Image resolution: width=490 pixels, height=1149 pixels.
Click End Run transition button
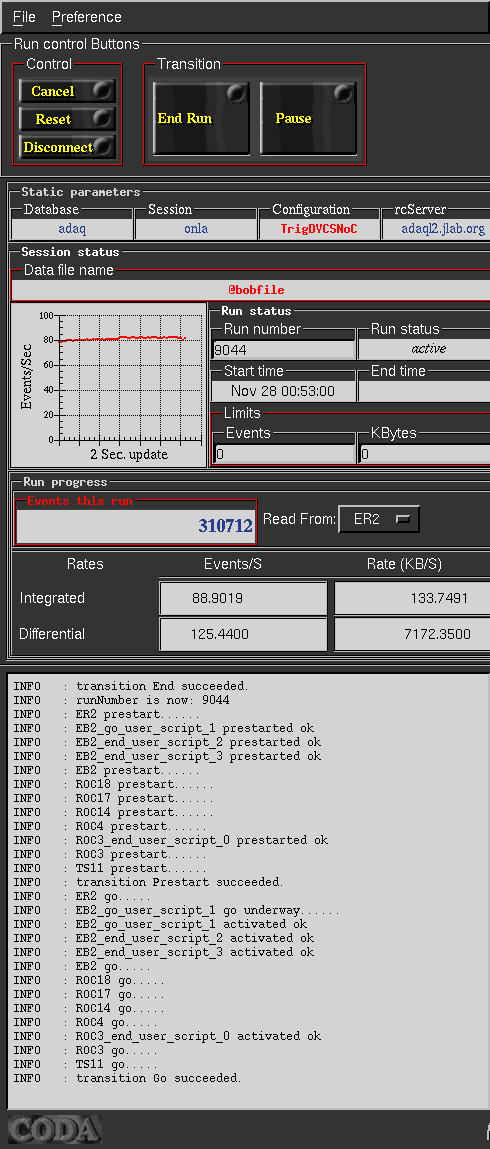tap(201, 118)
